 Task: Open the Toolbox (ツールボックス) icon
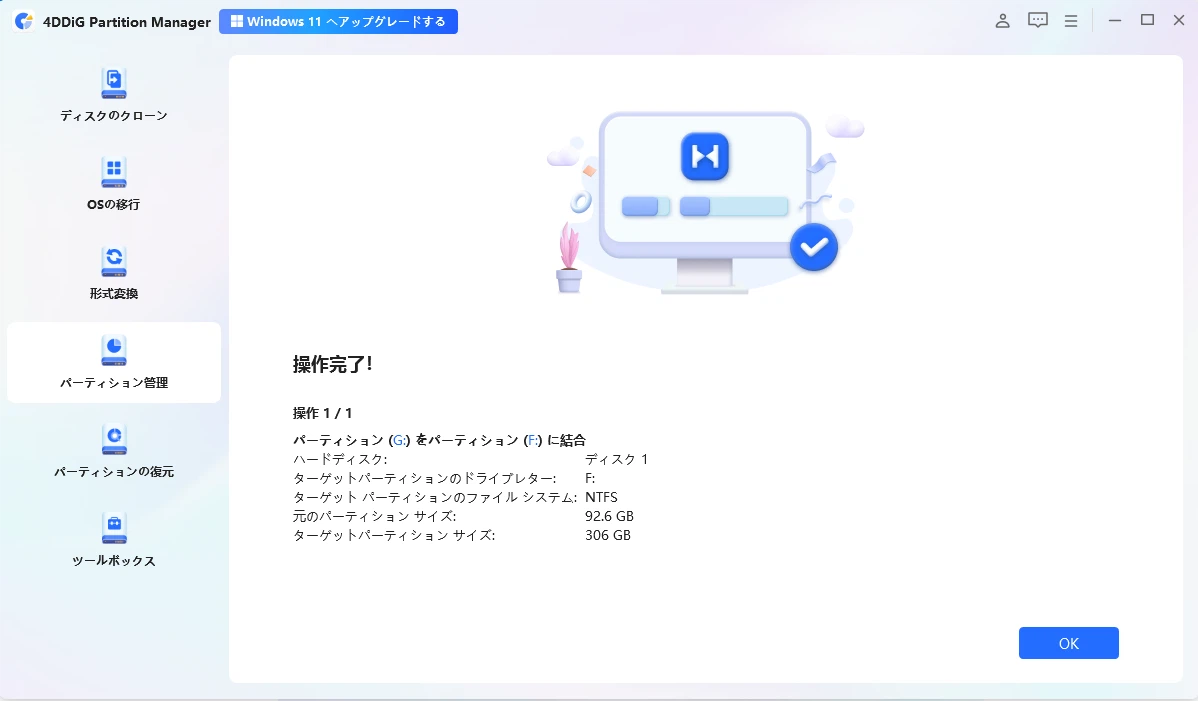[114, 528]
